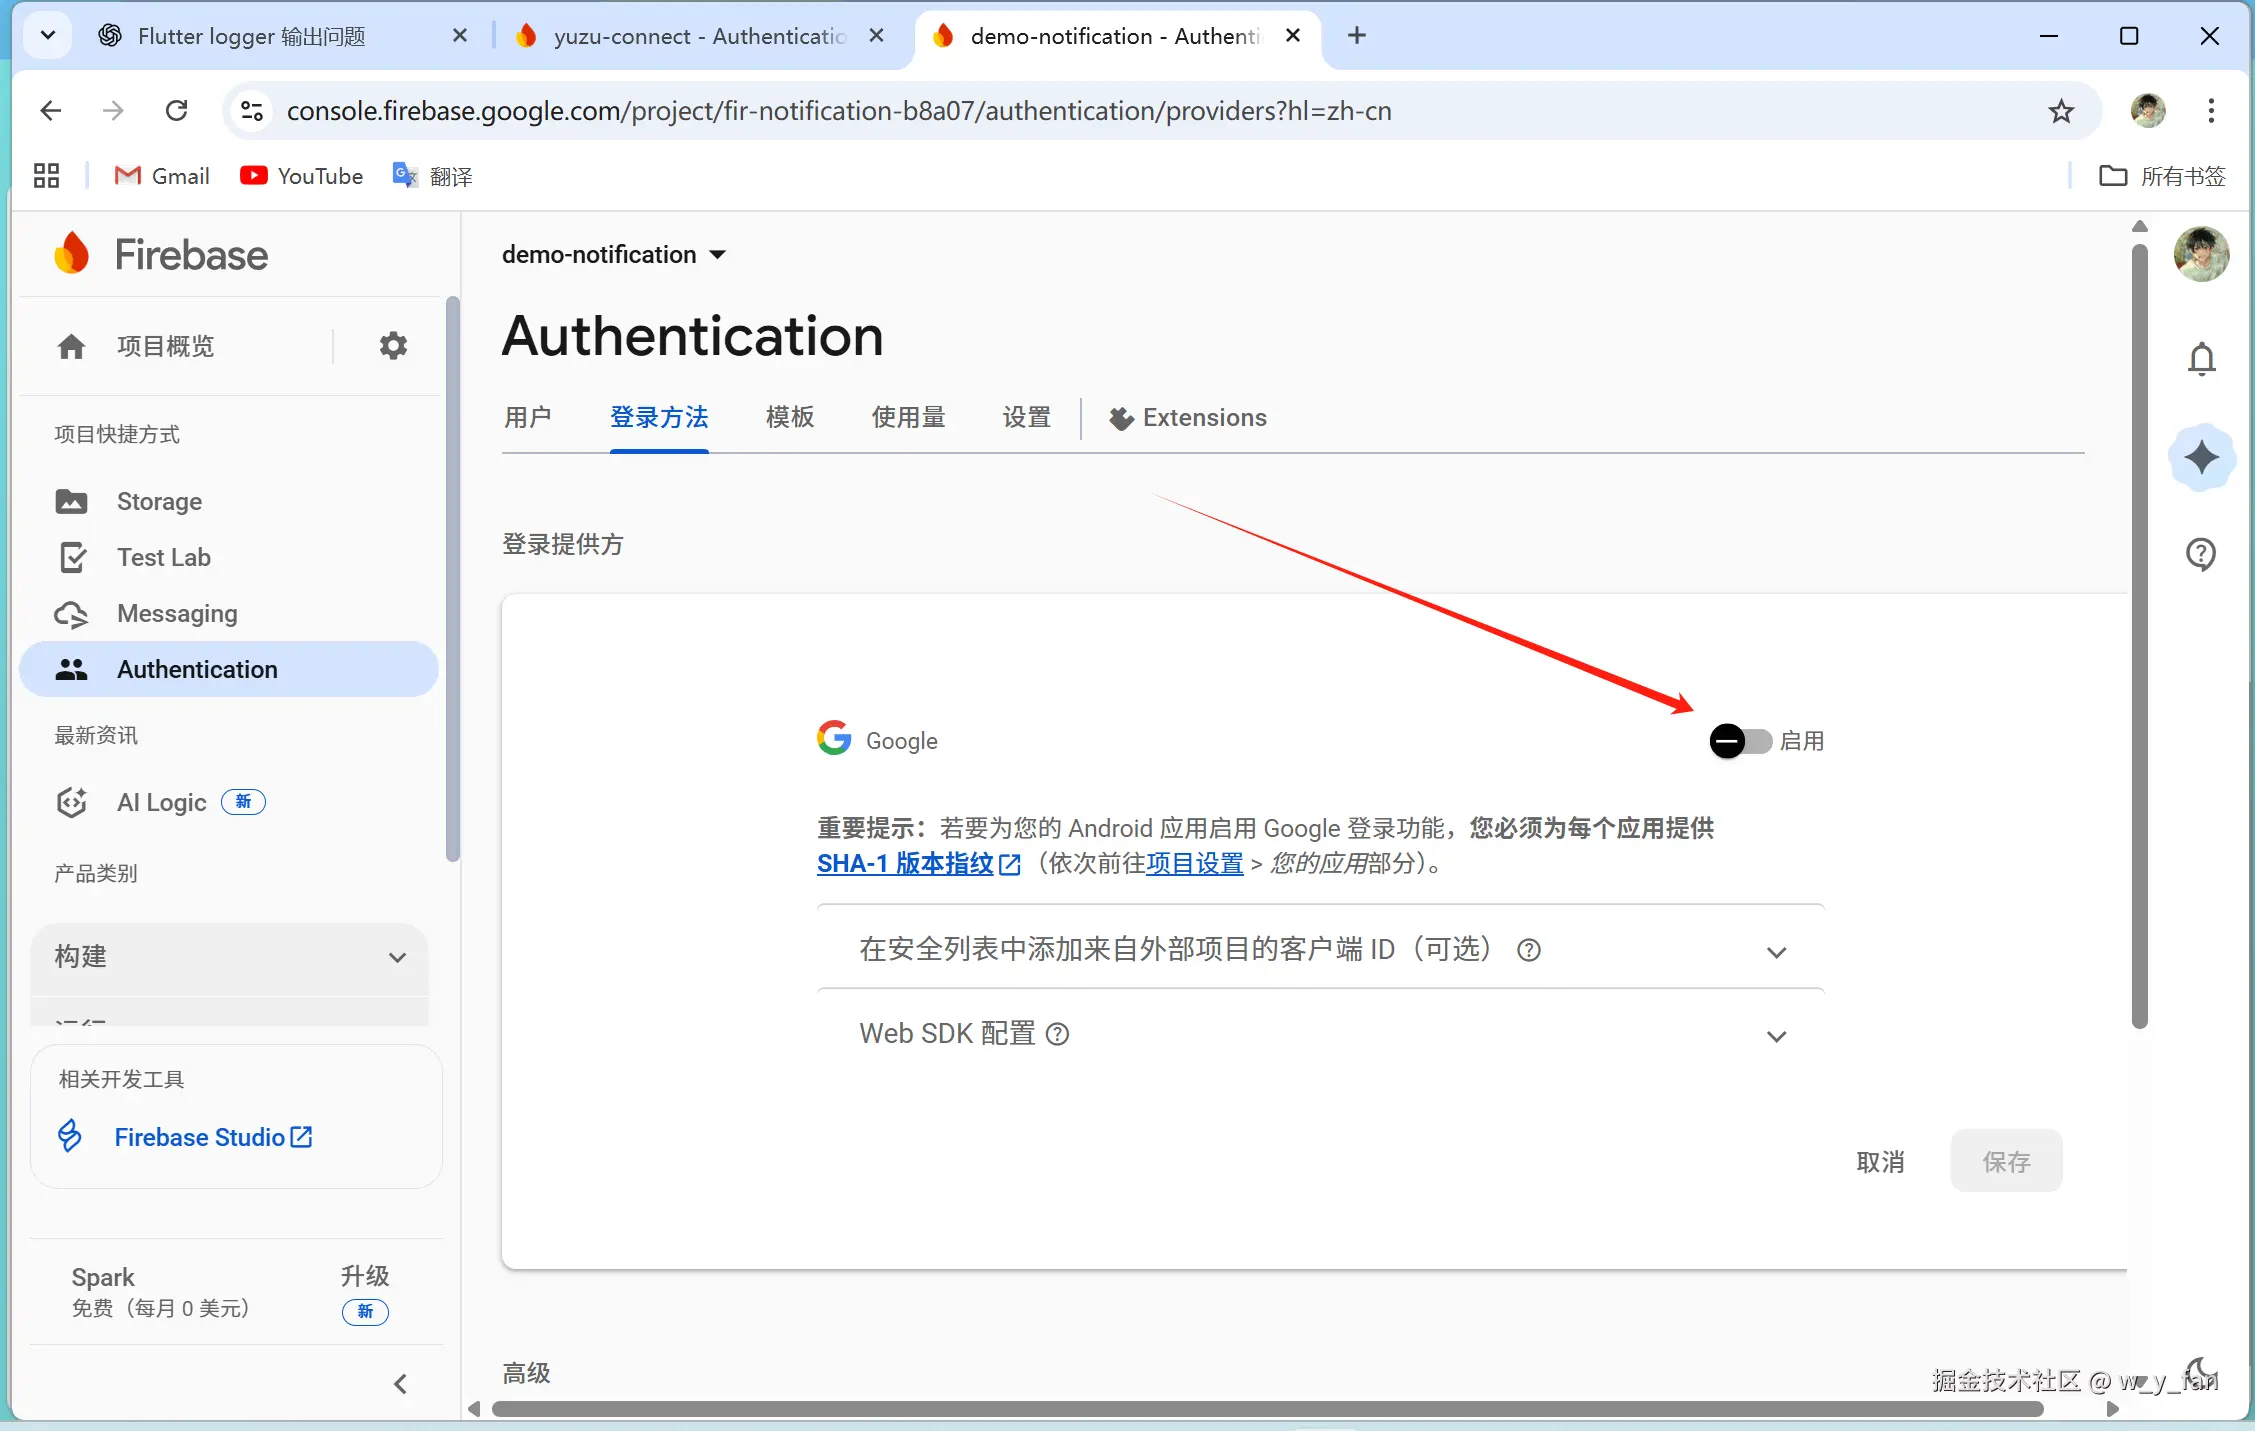Open the Extensions tab
The height and width of the screenshot is (1431, 2255).
click(1188, 418)
